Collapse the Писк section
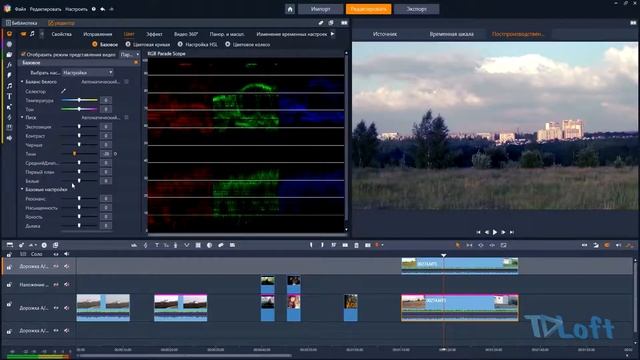Screen dimensions: 640x360 pos(22,118)
